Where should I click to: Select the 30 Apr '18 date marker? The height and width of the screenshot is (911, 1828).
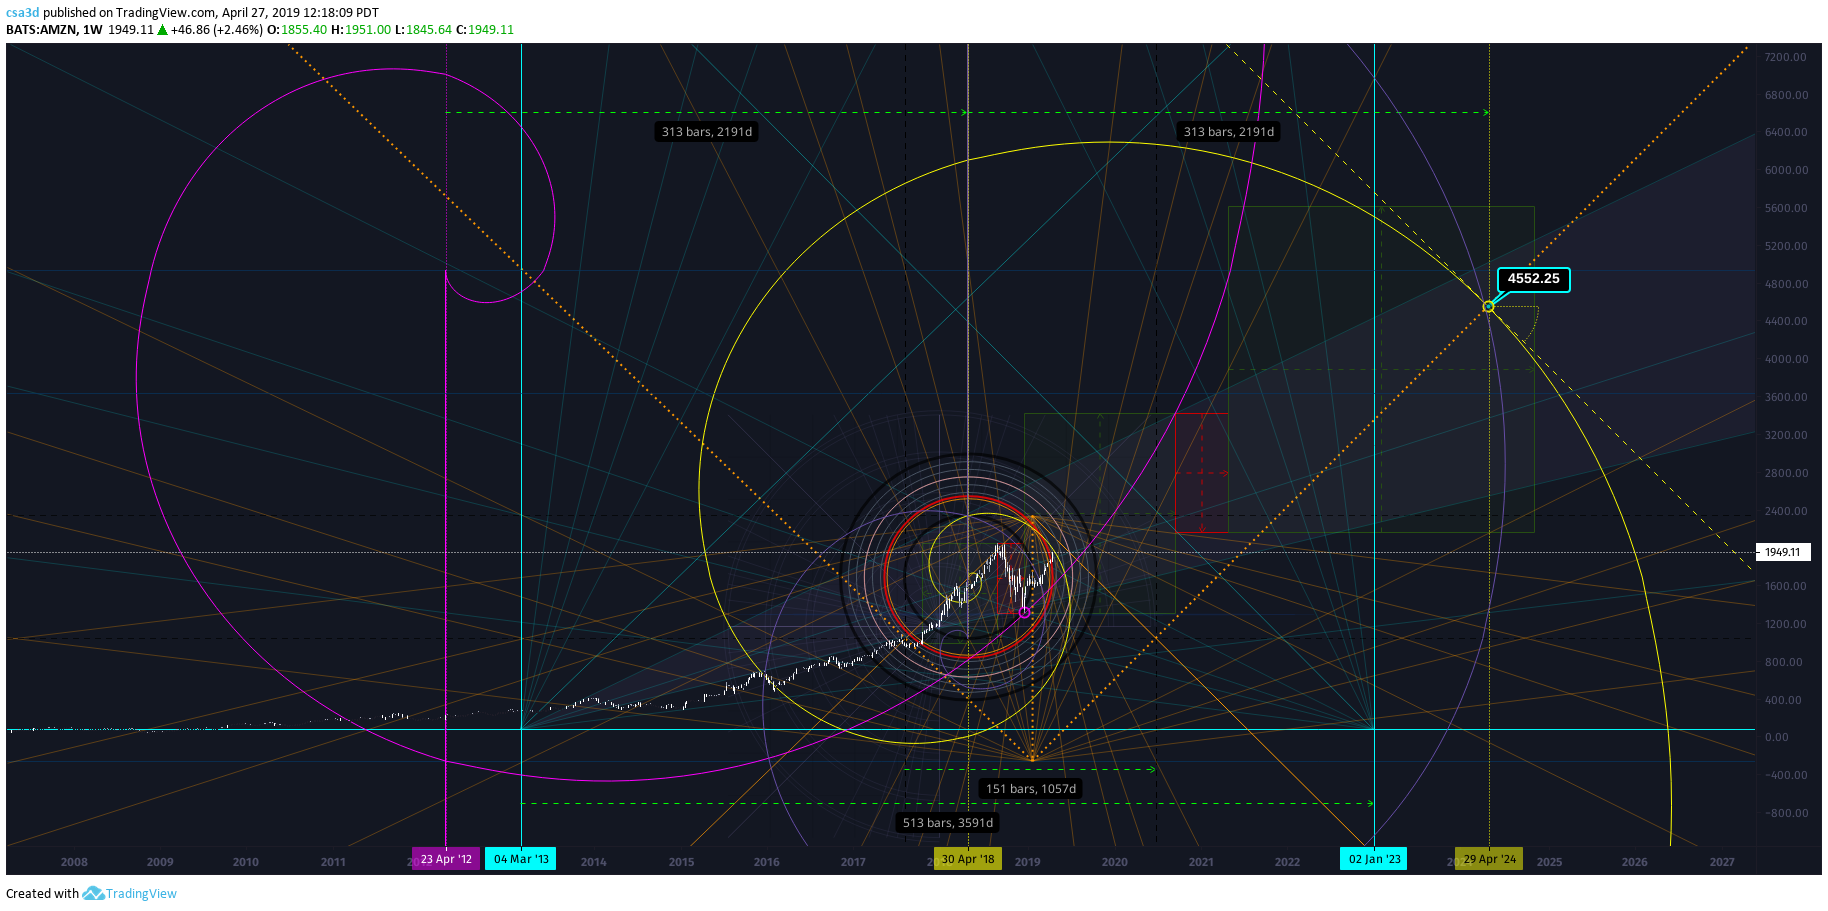tap(968, 859)
